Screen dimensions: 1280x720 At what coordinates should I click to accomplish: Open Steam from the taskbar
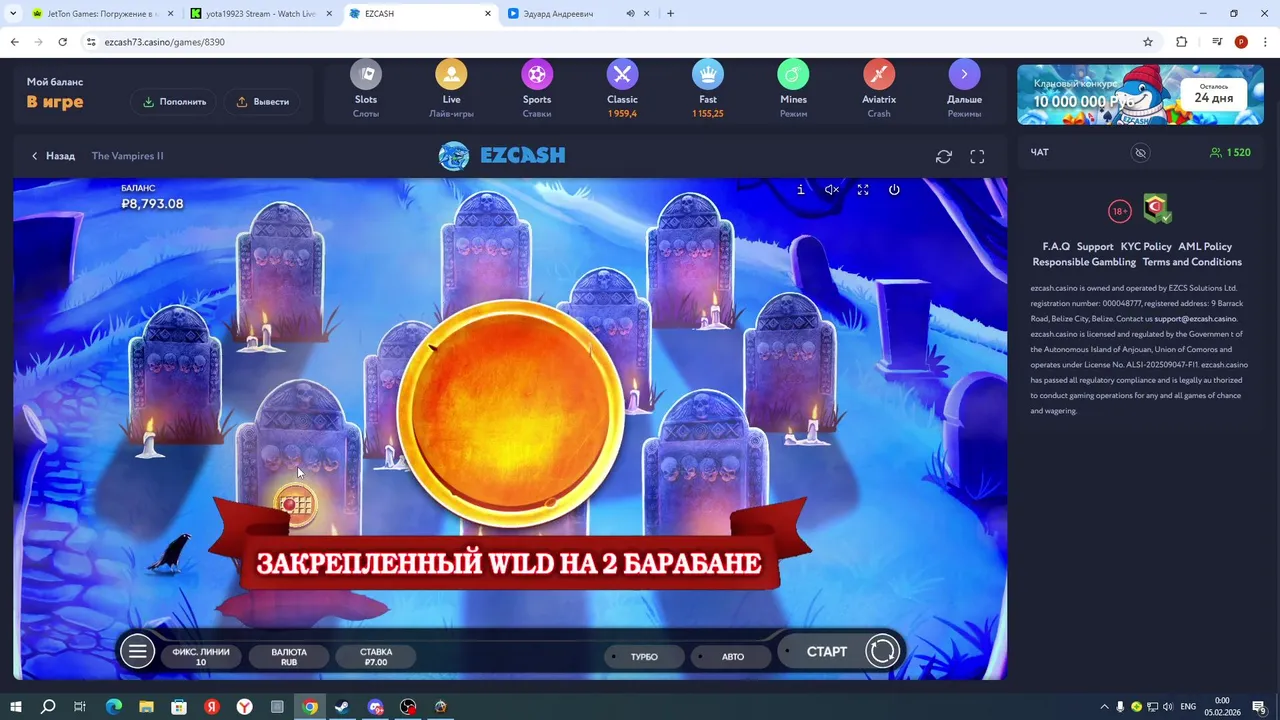[342, 707]
